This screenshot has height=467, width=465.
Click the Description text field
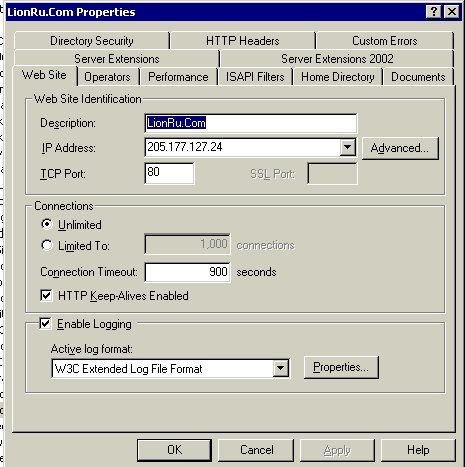pyautogui.click(x=251, y=123)
